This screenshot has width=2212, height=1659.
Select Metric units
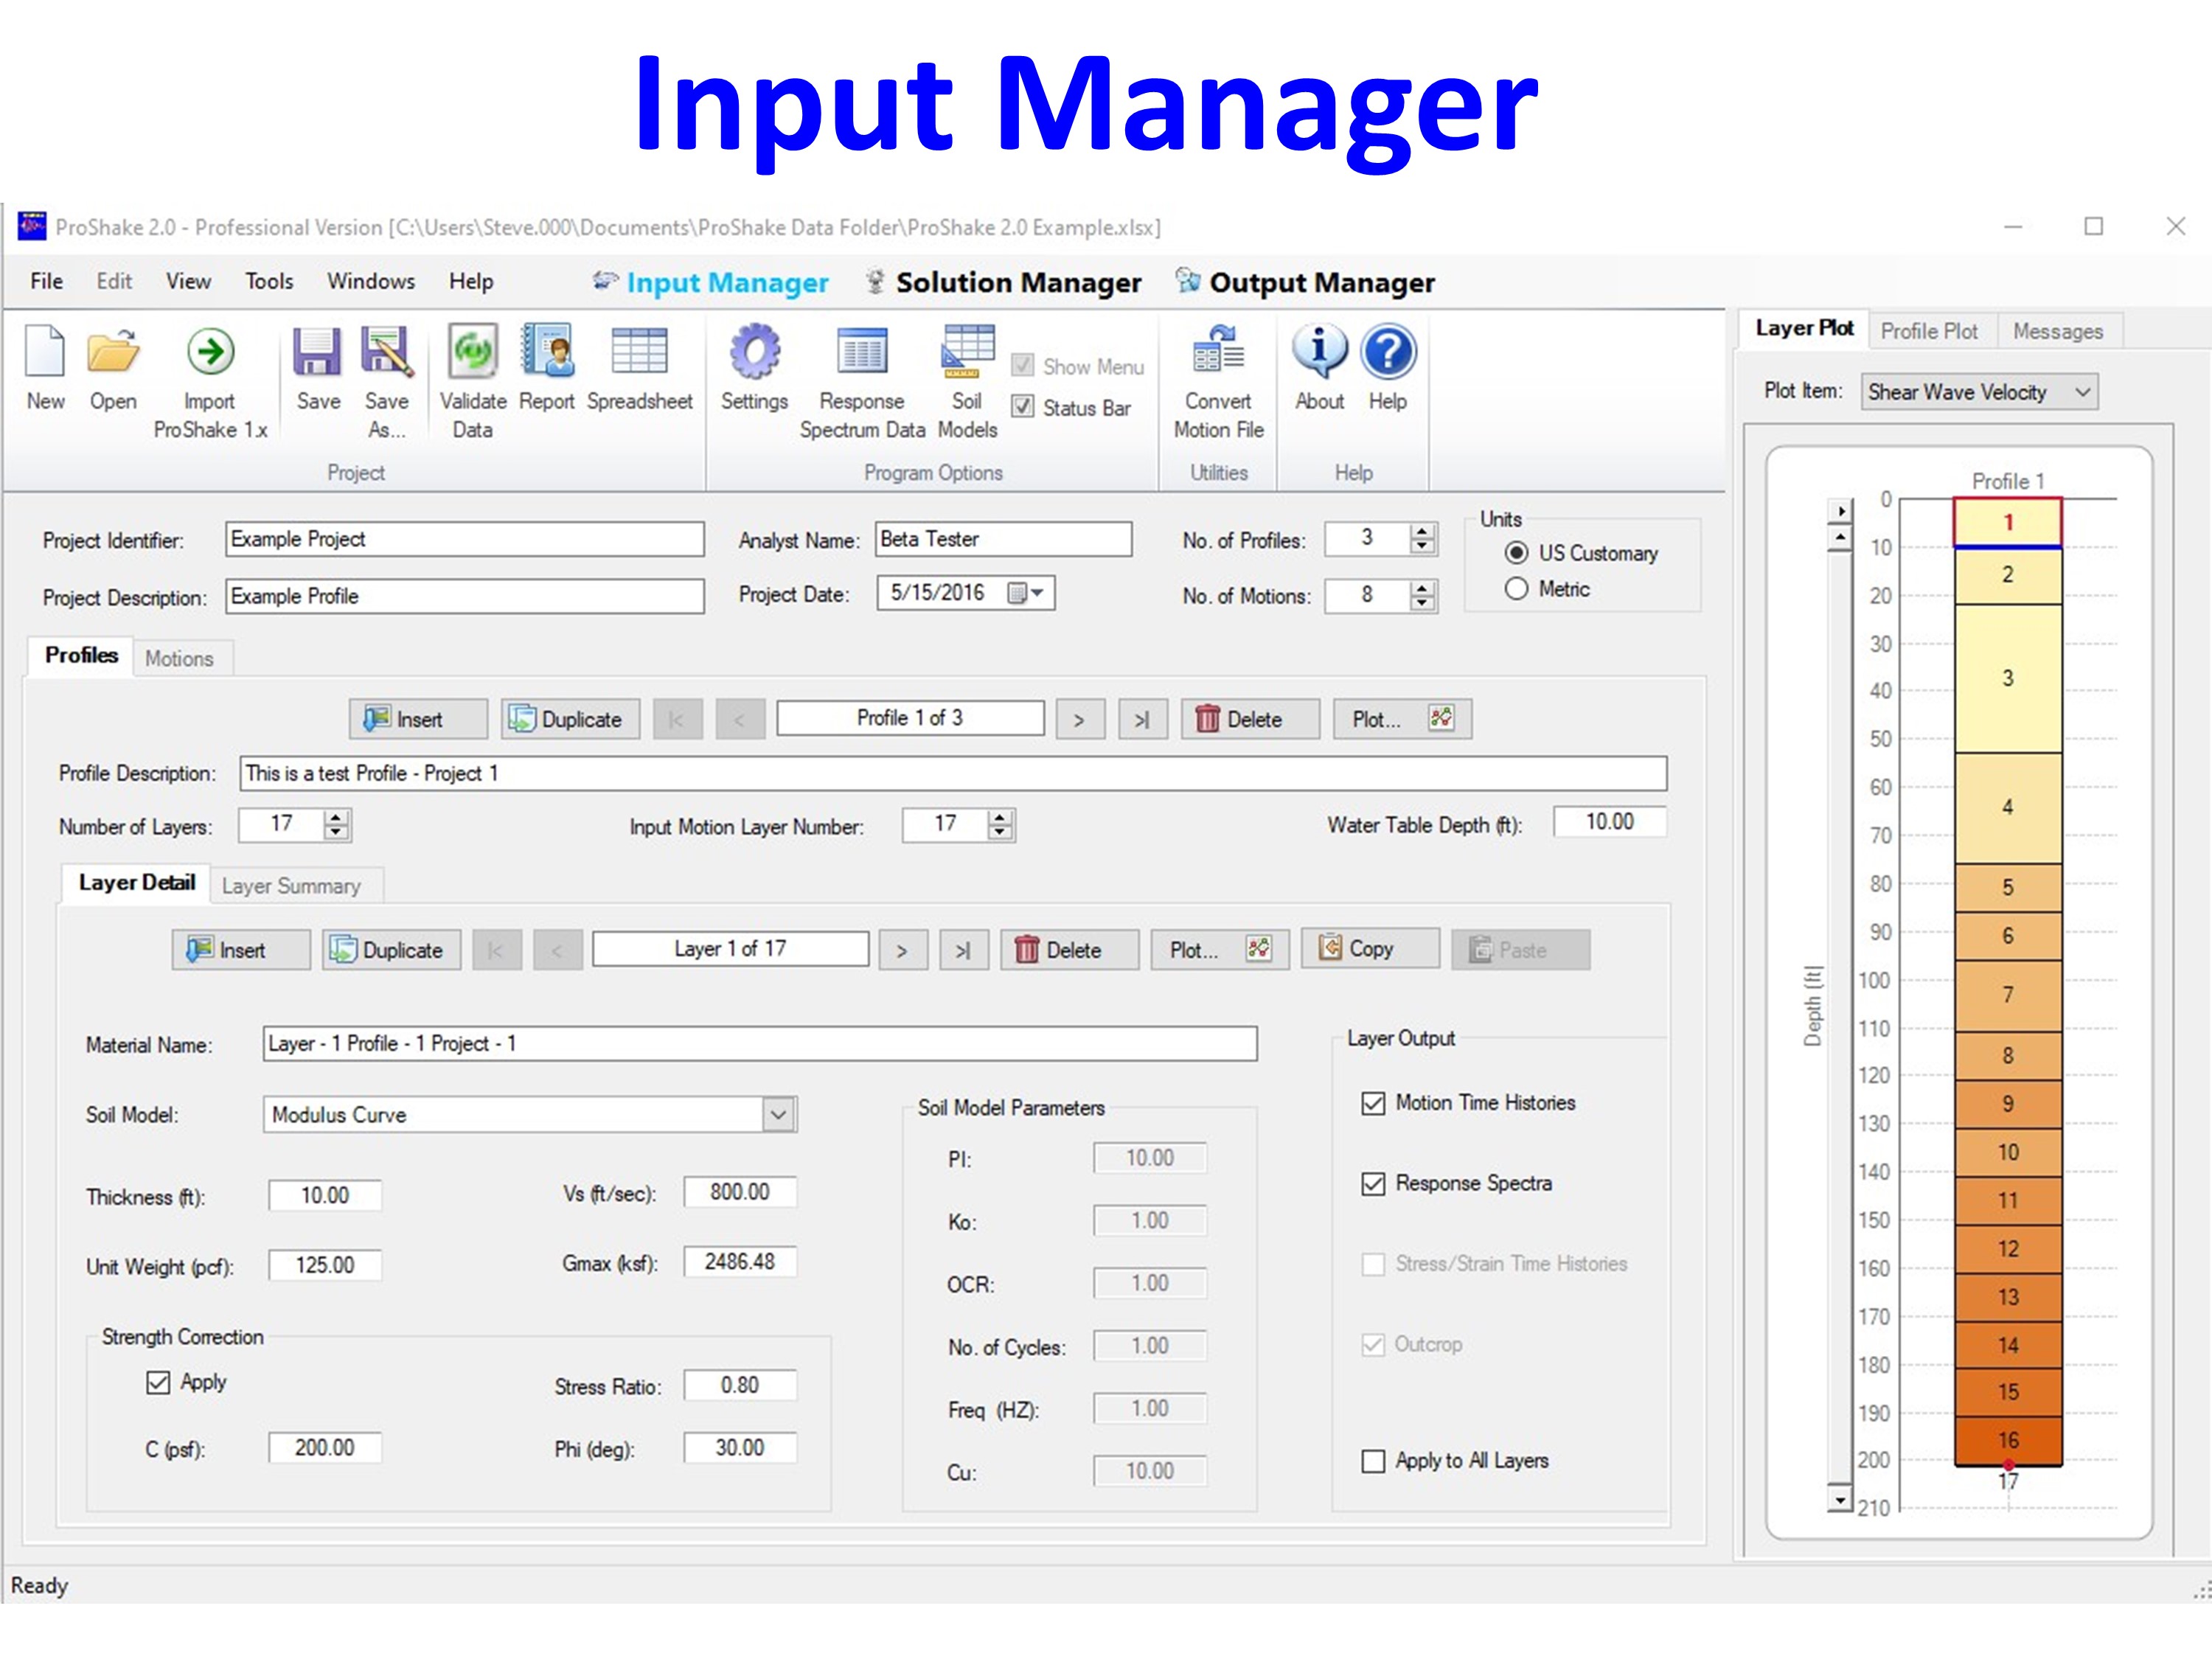pyautogui.click(x=1517, y=589)
